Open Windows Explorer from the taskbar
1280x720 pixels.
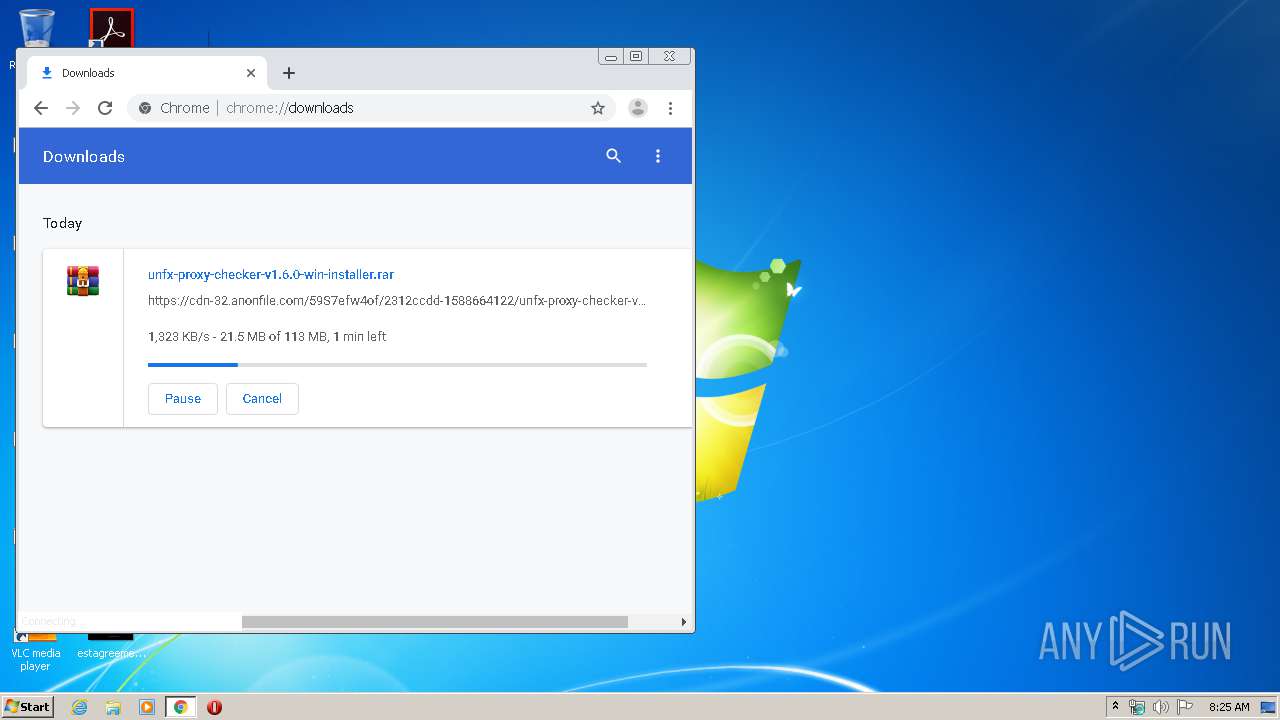point(113,707)
